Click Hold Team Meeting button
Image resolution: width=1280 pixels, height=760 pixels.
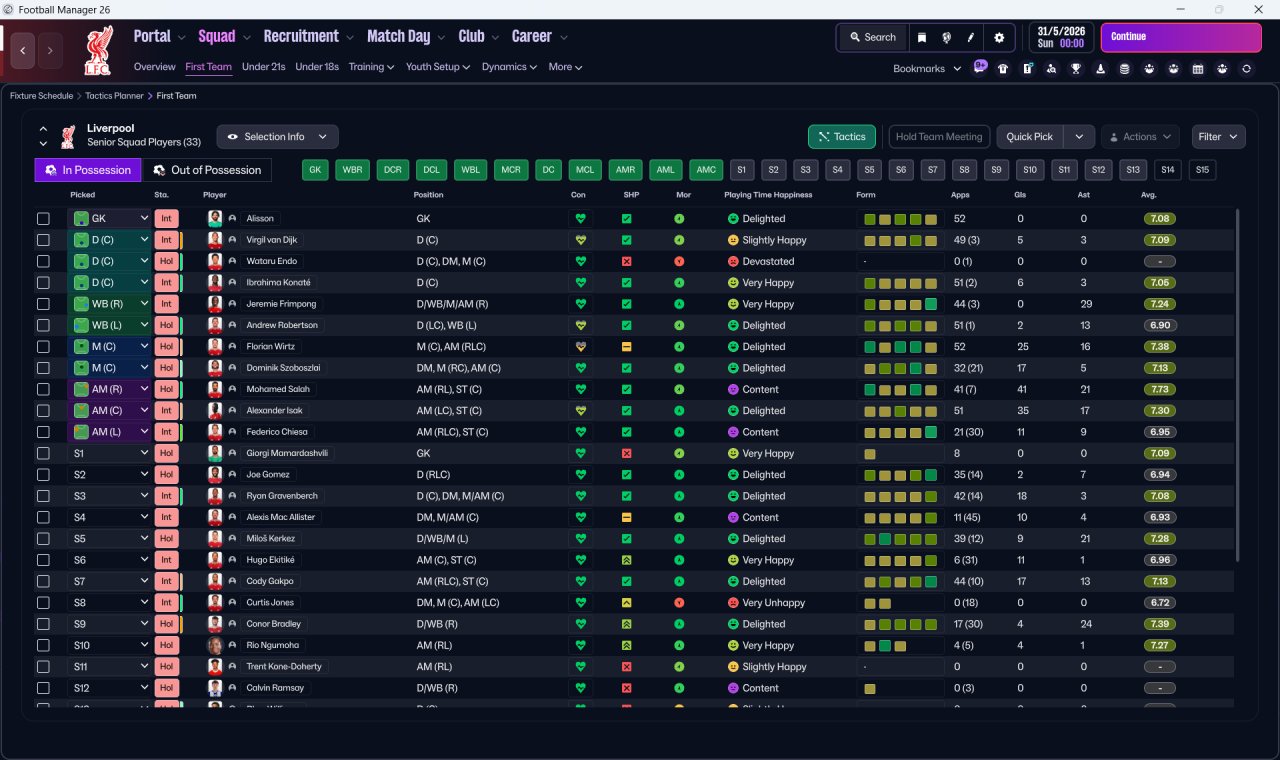939,137
